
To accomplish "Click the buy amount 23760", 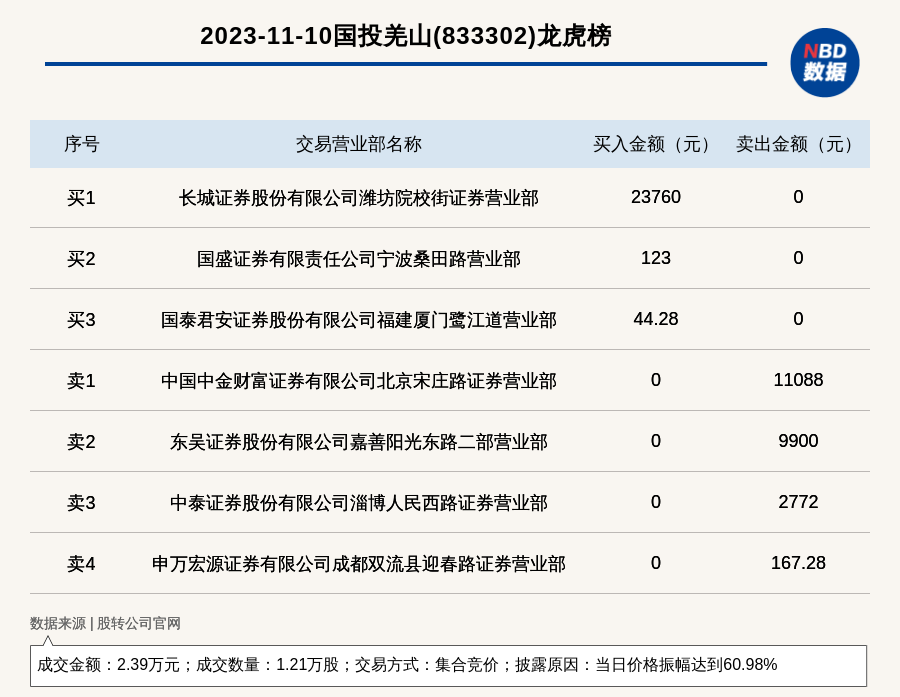I will [x=655, y=197].
